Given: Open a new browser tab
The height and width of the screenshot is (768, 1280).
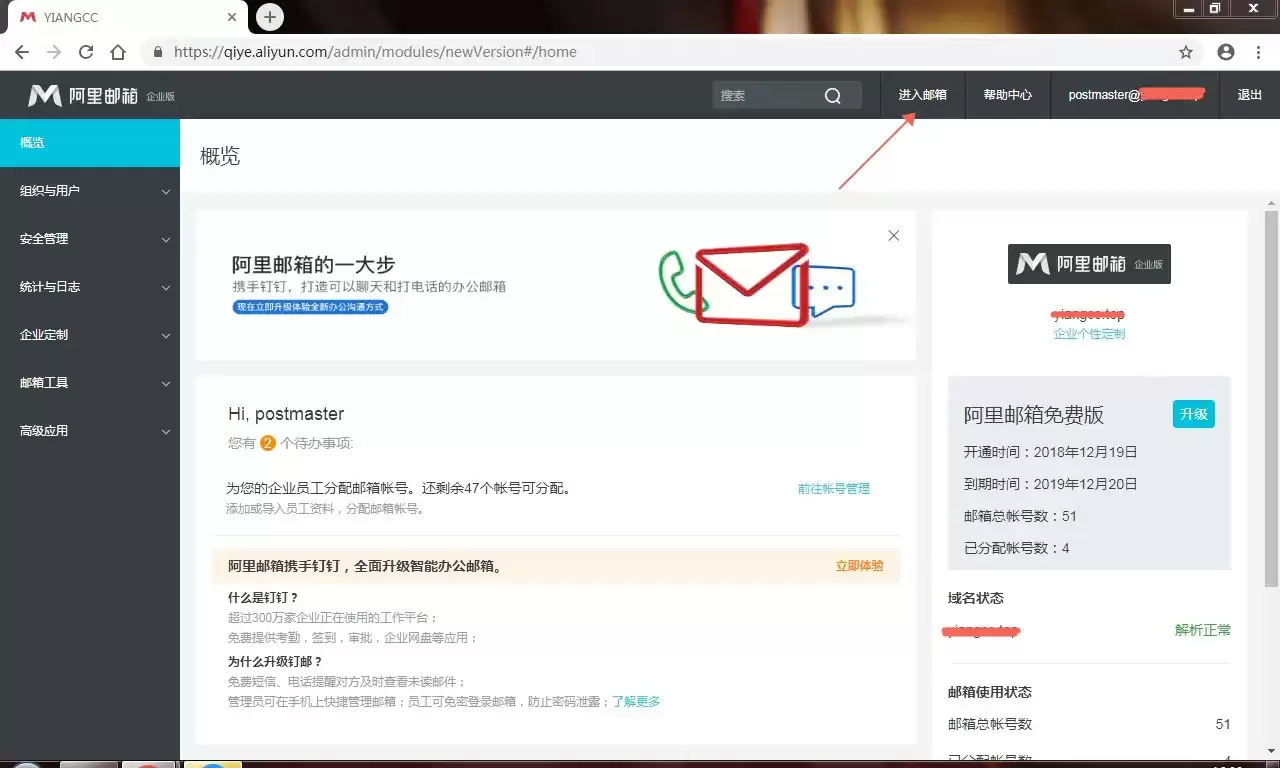Looking at the screenshot, I should coord(270,17).
